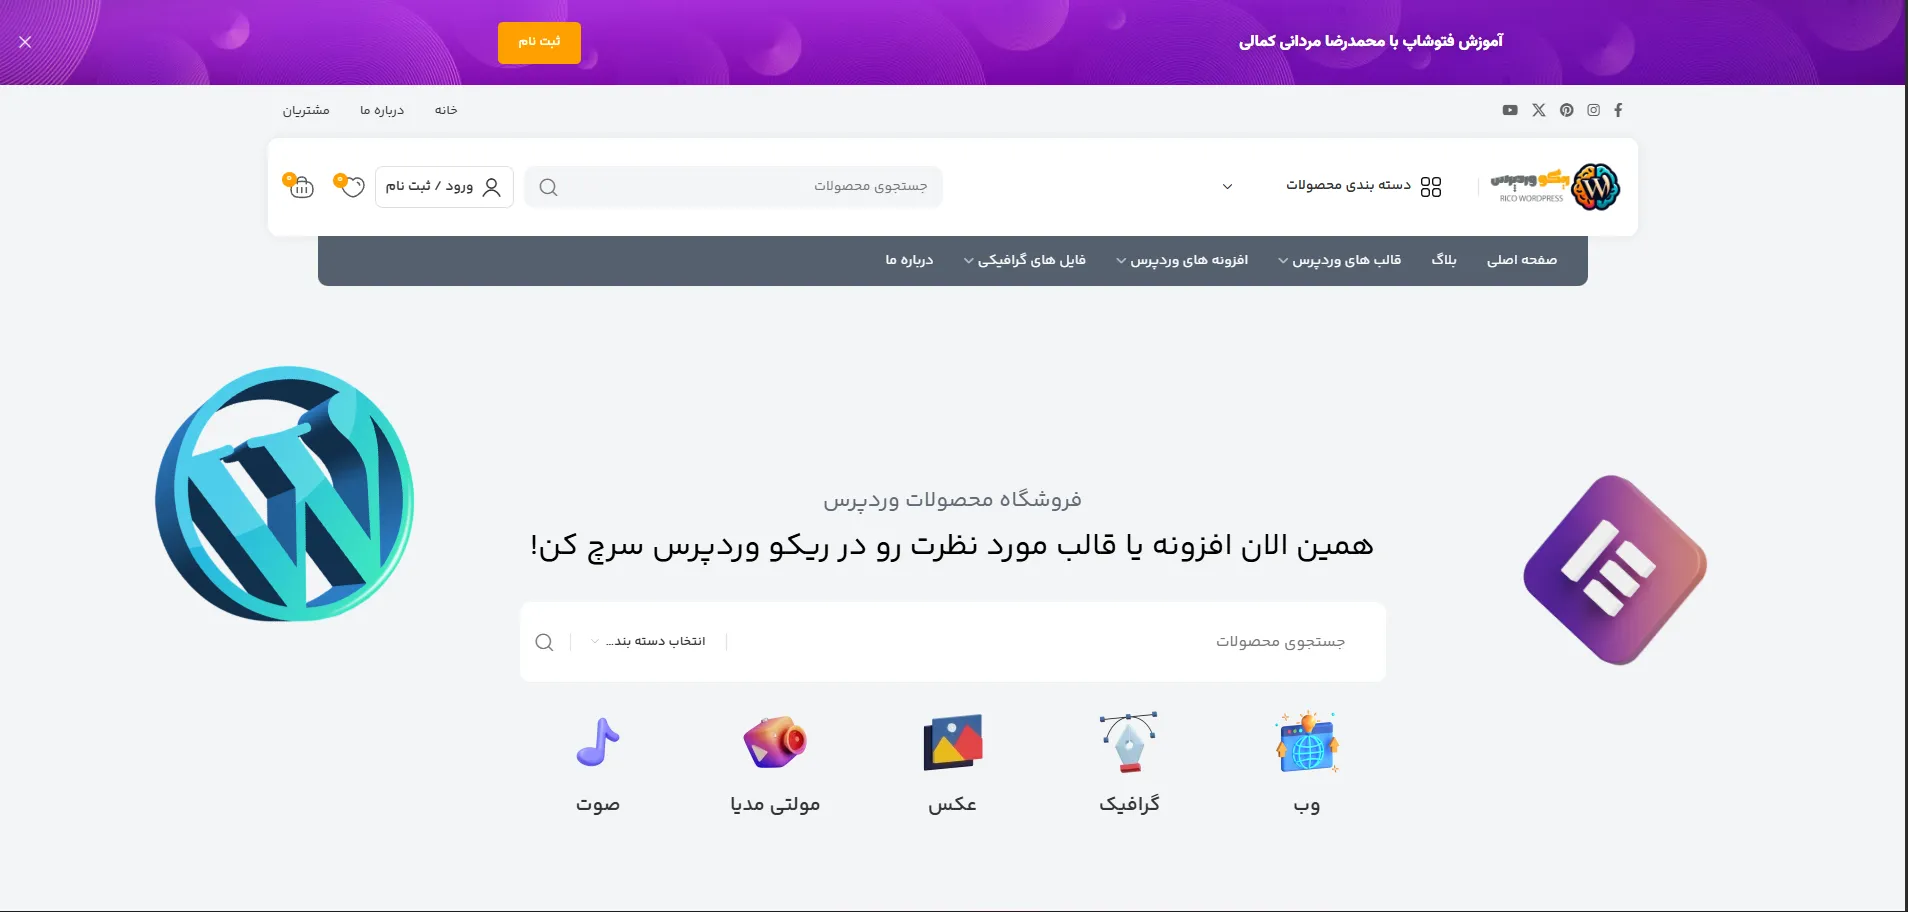Select the گرافیک pen tool category icon
1908x912 pixels.
point(1129,742)
